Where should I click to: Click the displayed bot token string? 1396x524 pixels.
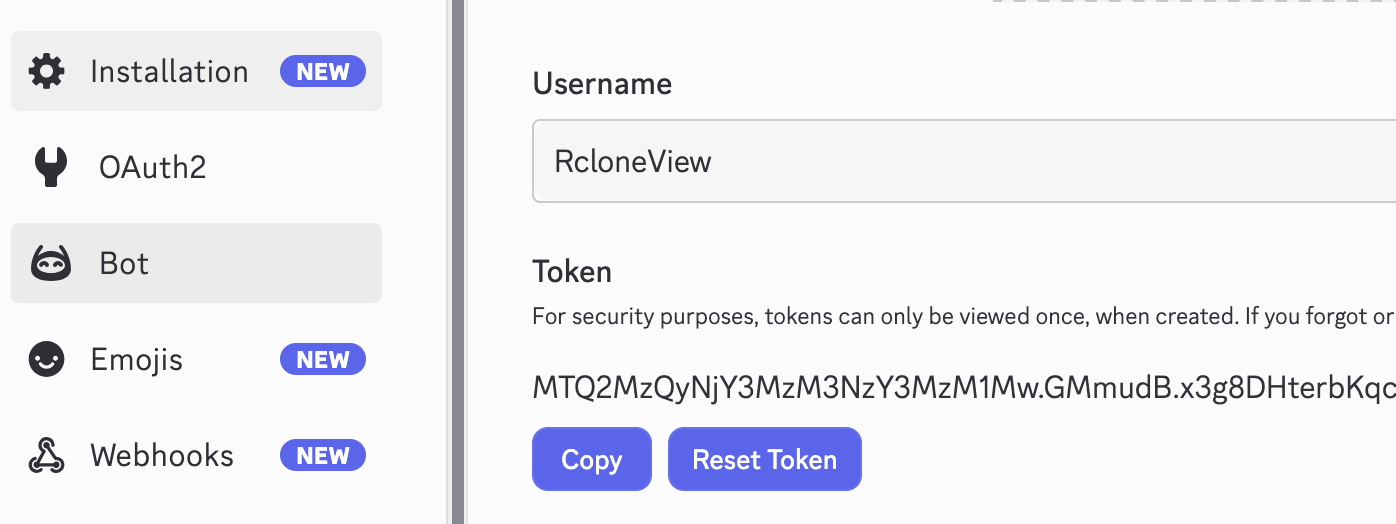pos(962,389)
